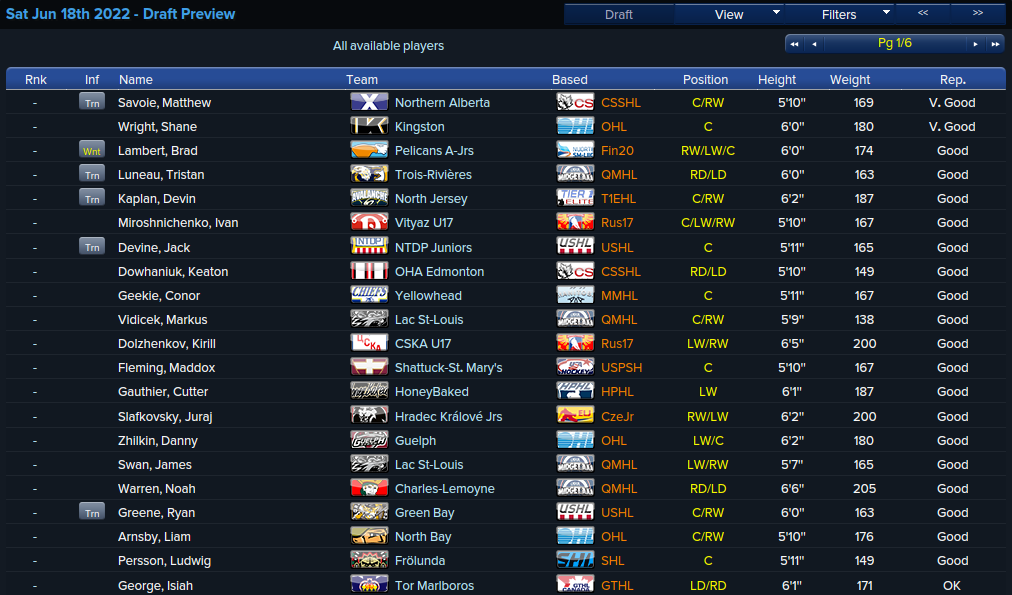Click the Tor Marlboros team logo
This screenshot has height=595, width=1012.
pos(369,585)
